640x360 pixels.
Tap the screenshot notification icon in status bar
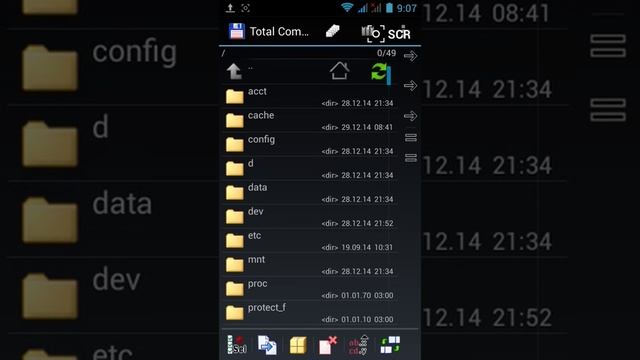[245, 8]
